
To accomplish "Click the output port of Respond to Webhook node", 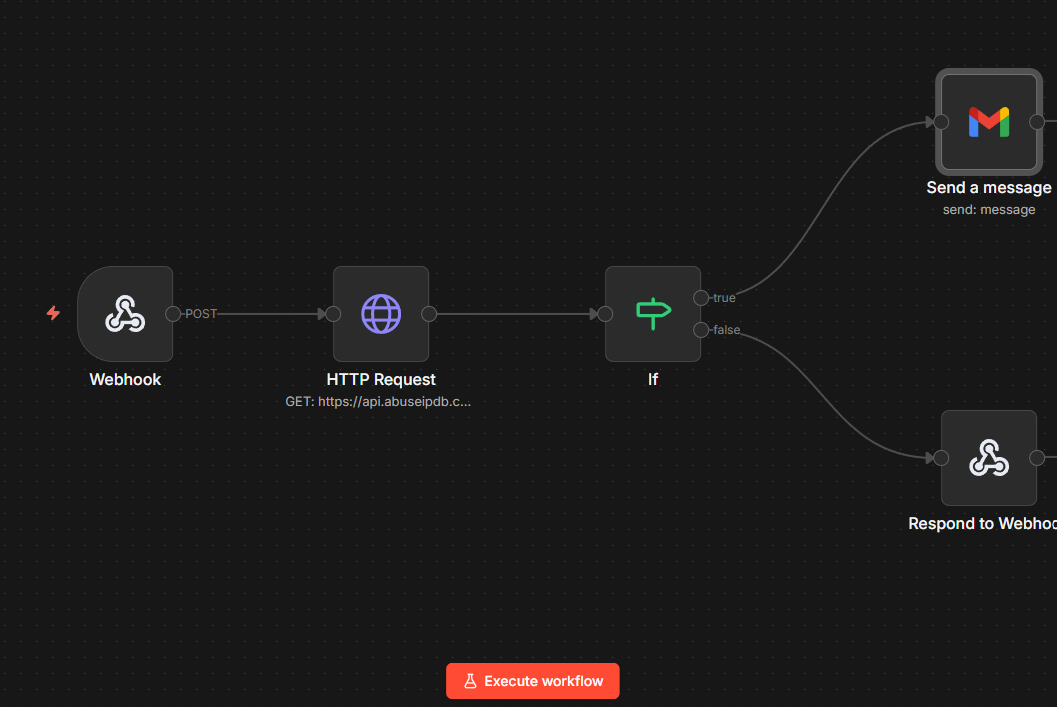I will click(1038, 458).
